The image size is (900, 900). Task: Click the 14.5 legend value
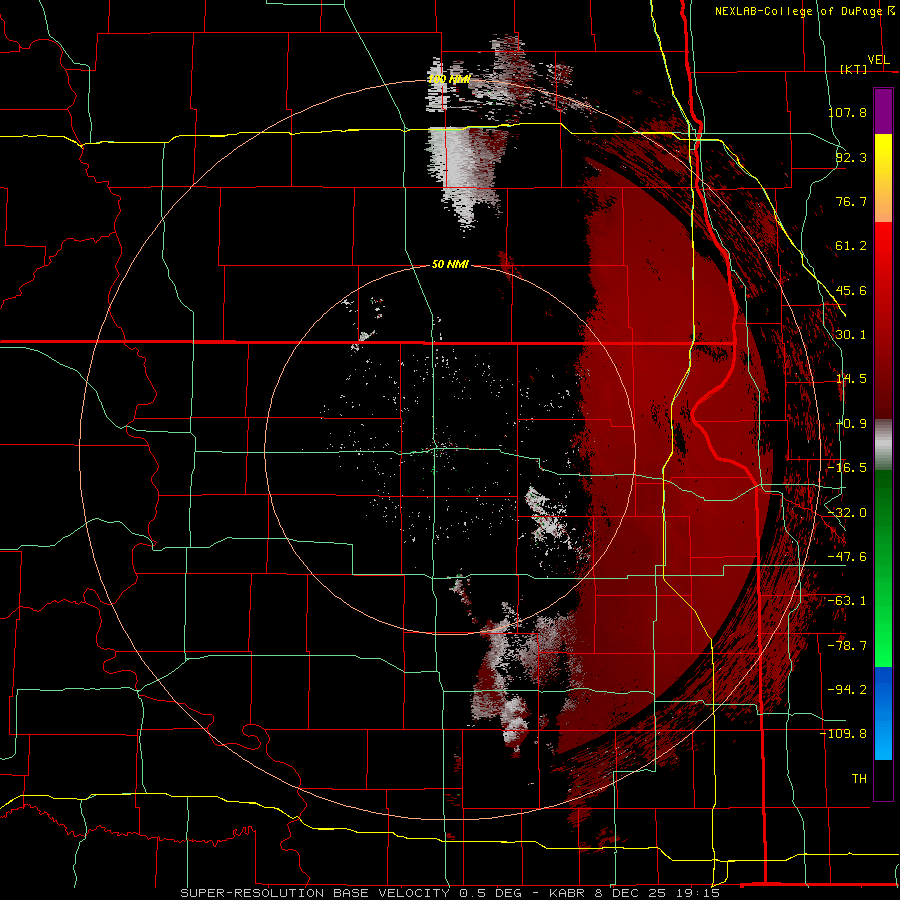point(851,379)
